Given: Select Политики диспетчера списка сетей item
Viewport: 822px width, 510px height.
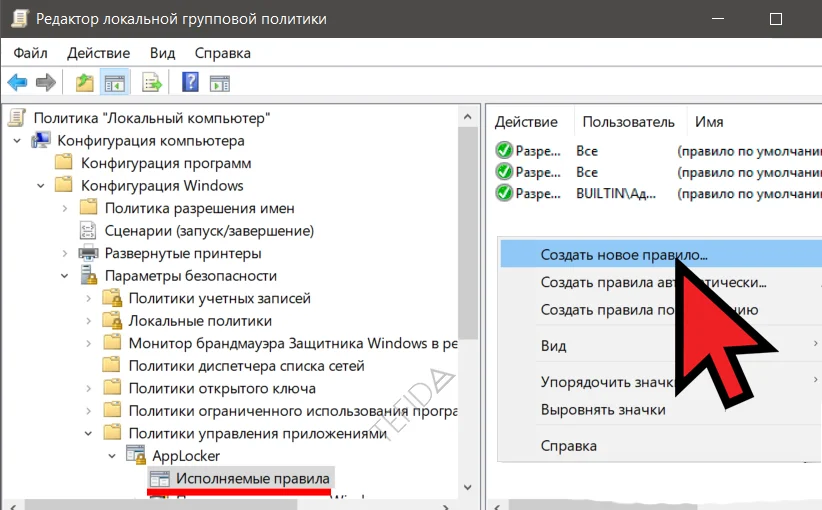Looking at the screenshot, I should [x=246, y=365].
